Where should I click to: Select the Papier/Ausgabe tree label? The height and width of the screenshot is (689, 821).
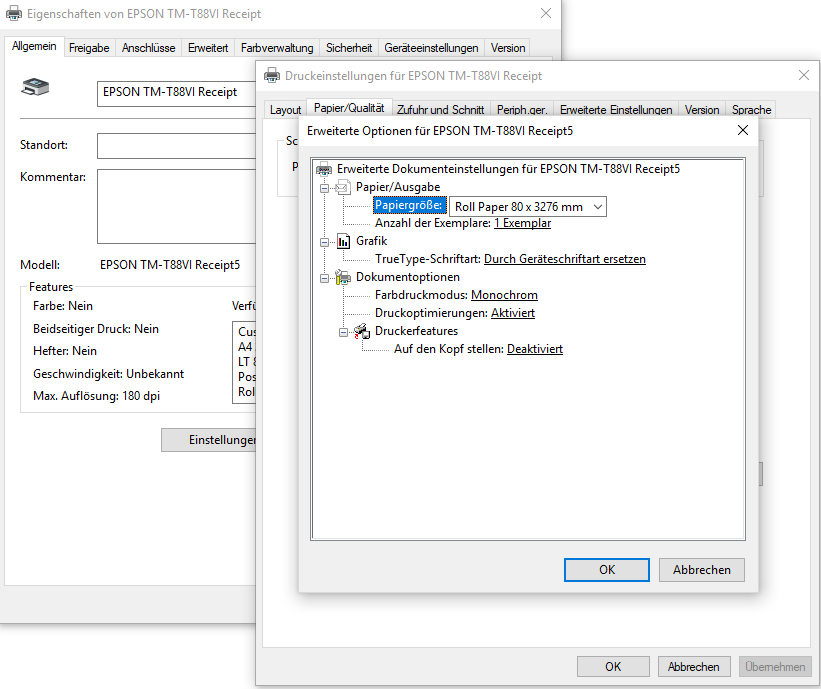(398, 187)
